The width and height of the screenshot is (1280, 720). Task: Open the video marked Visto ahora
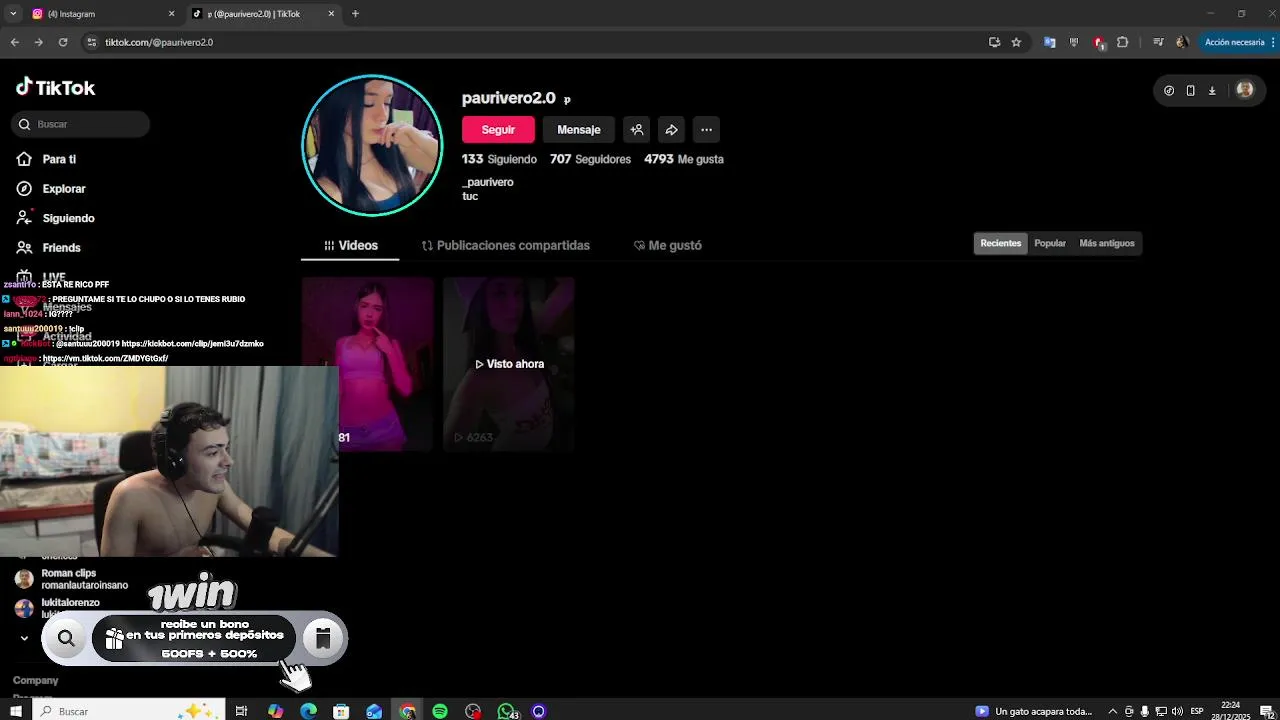509,364
